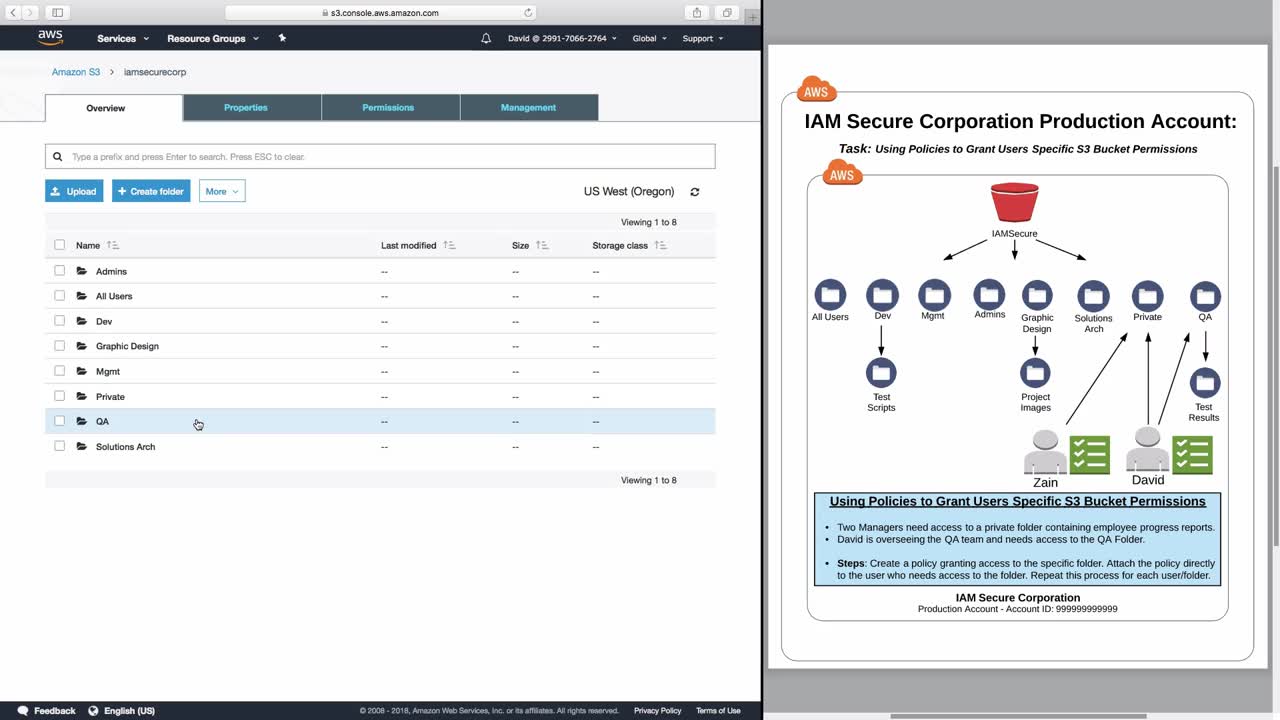This screenshot has width=1280, height=720.
Task: Open the AWS notifications bell
Action: [x=486, y=38]
